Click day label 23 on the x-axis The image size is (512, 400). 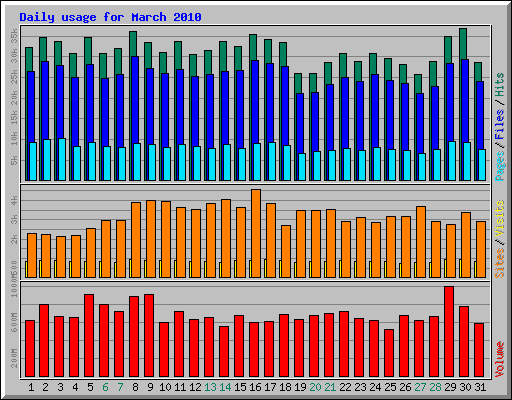point(360,387)
